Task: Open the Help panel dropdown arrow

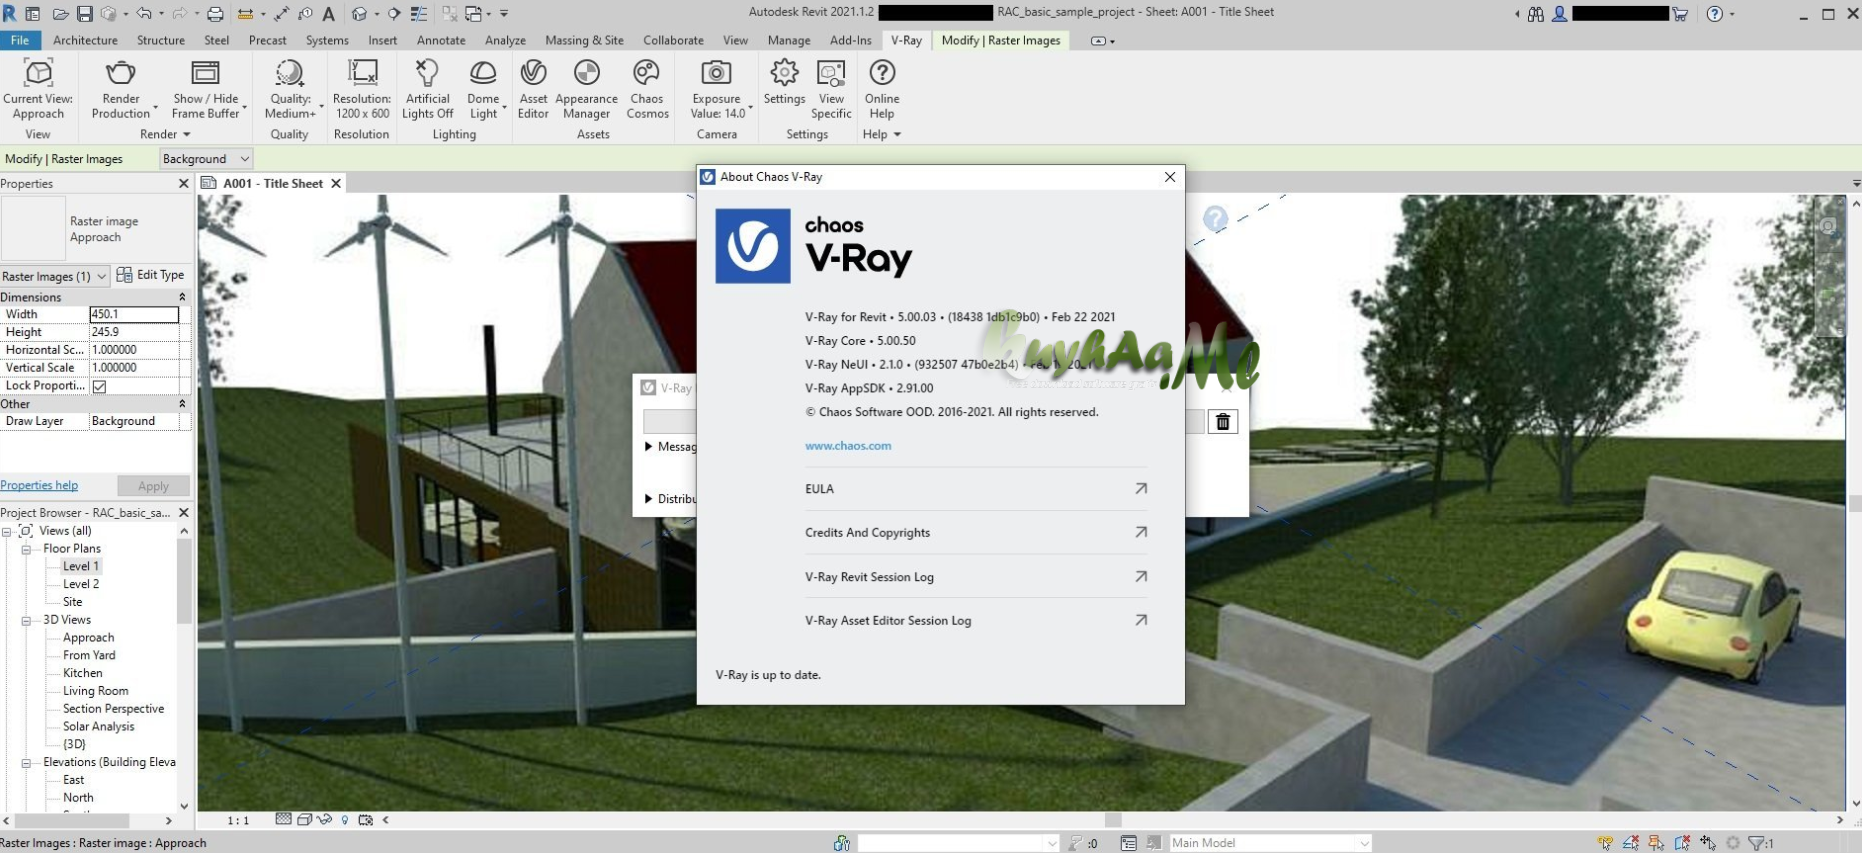Action: 897,134
